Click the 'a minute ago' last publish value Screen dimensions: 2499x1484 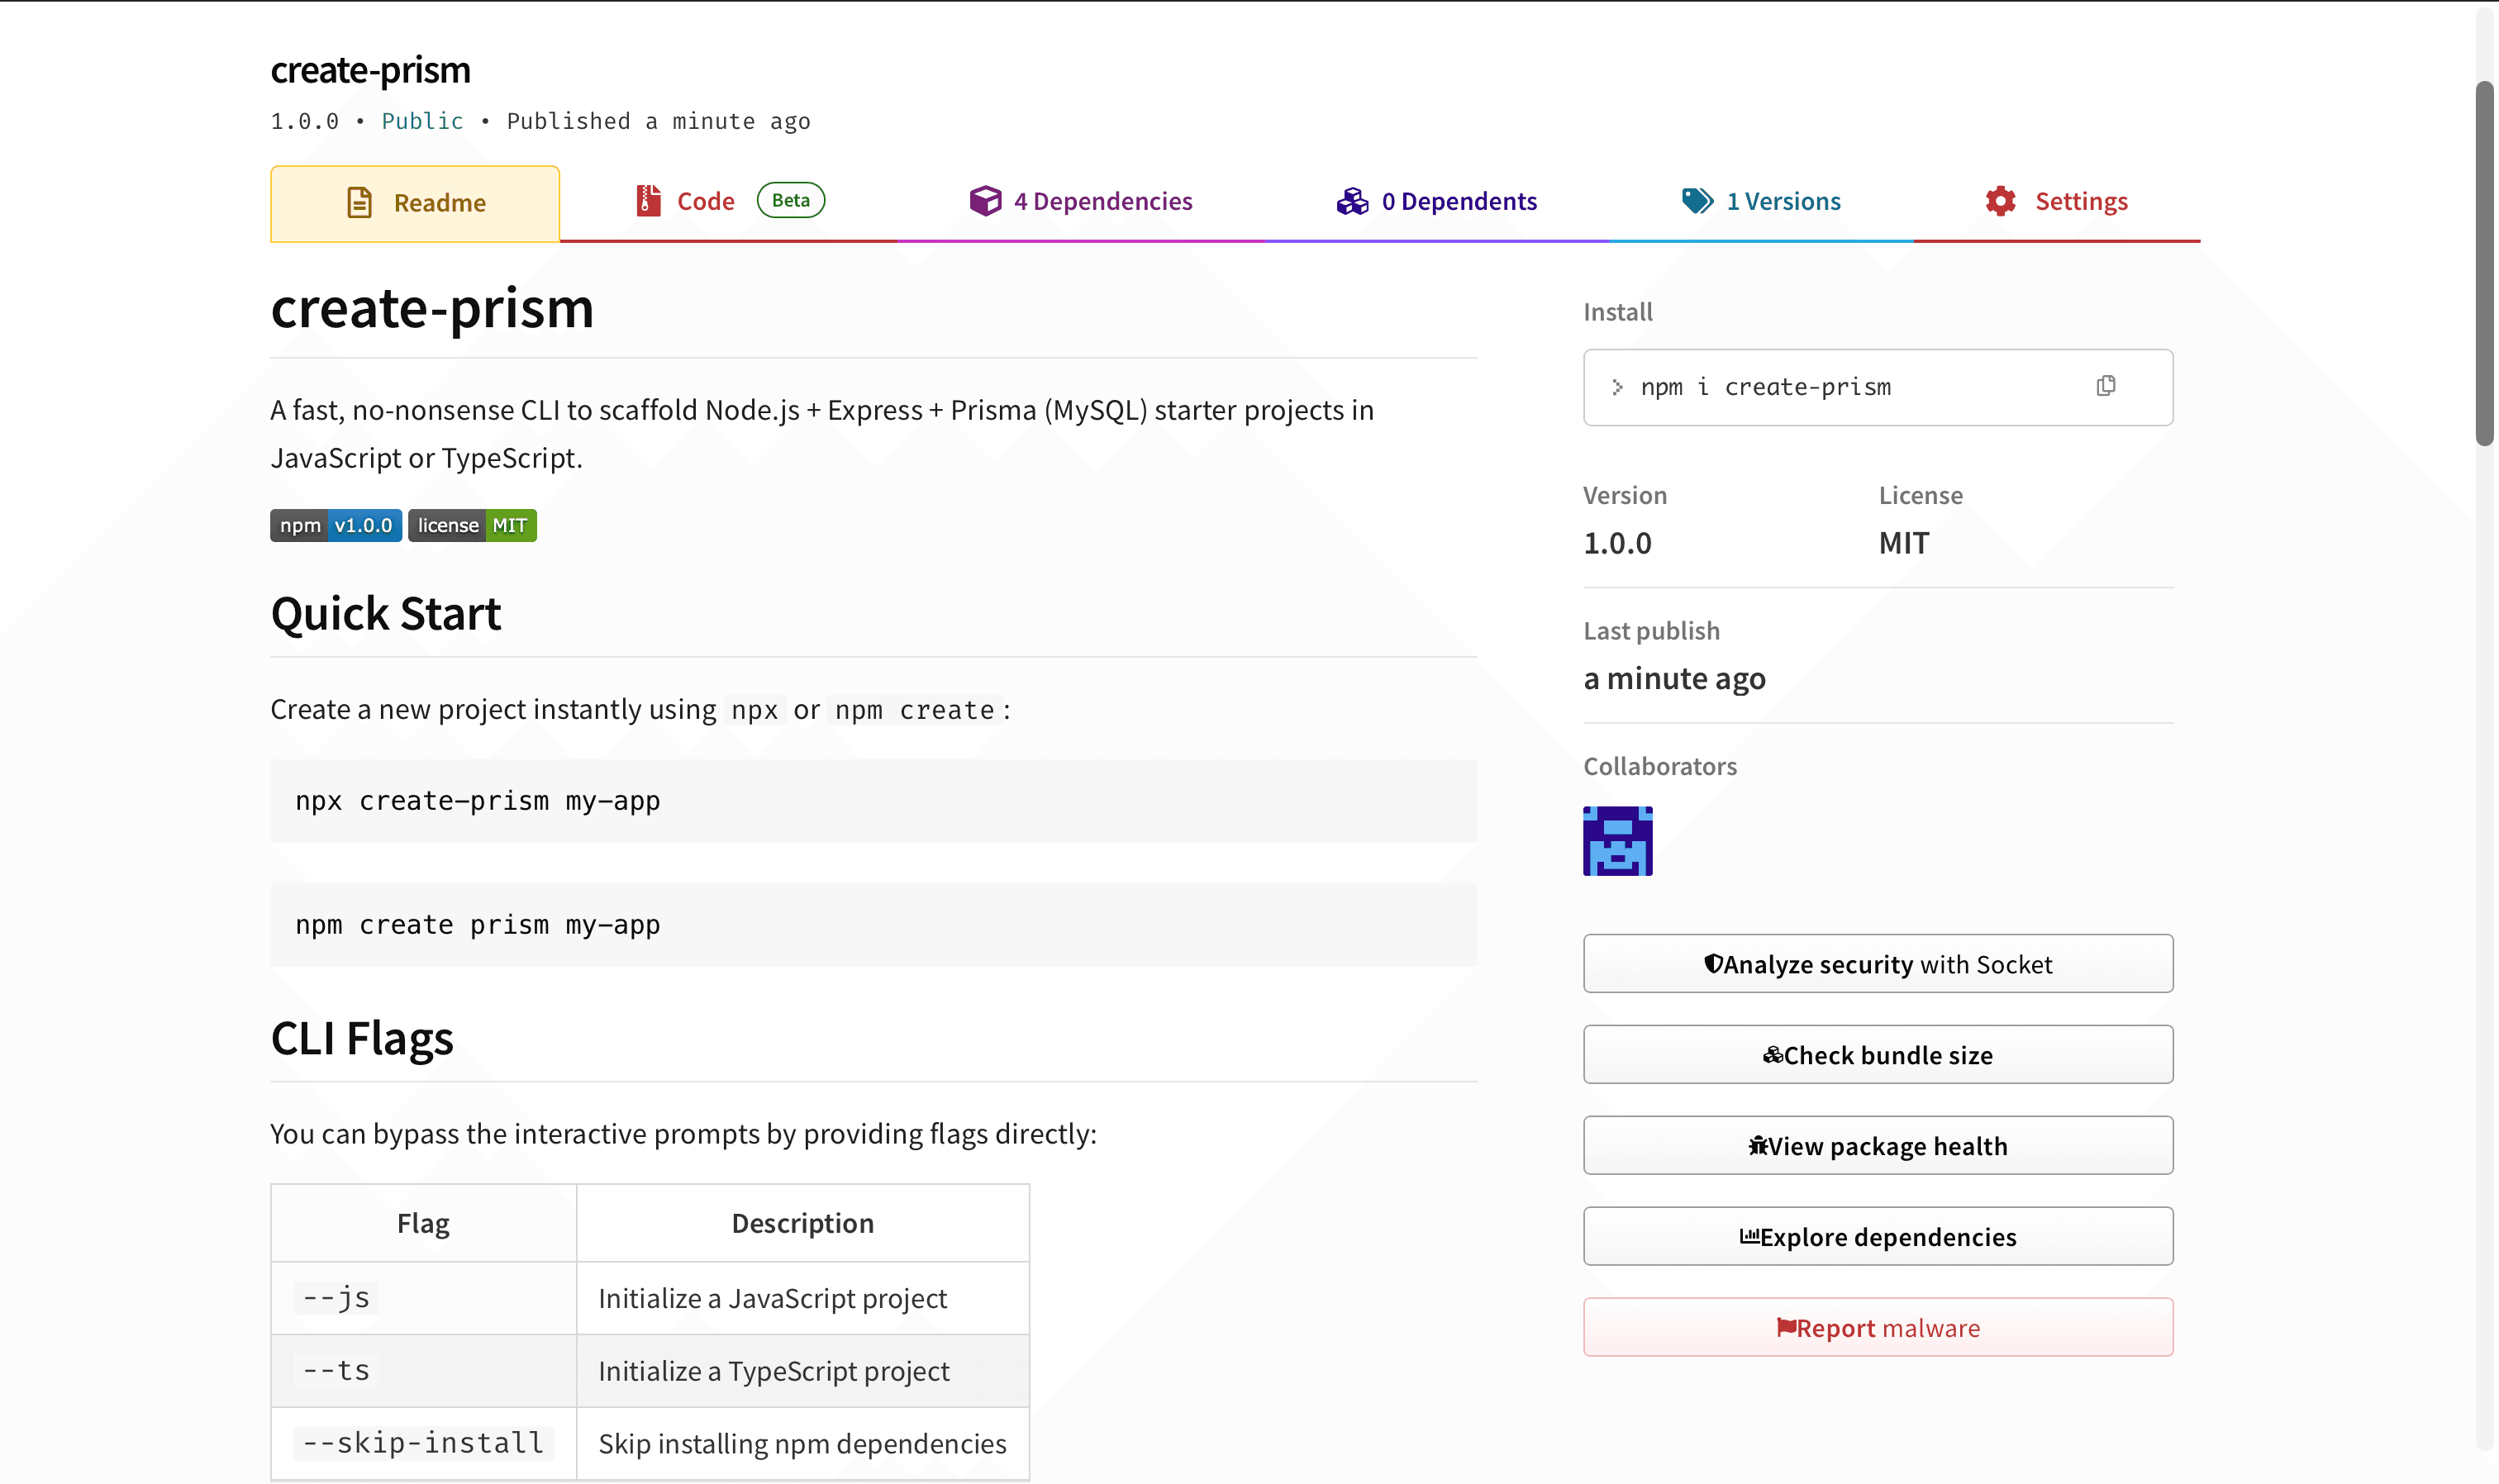(x=1675, y=679)
